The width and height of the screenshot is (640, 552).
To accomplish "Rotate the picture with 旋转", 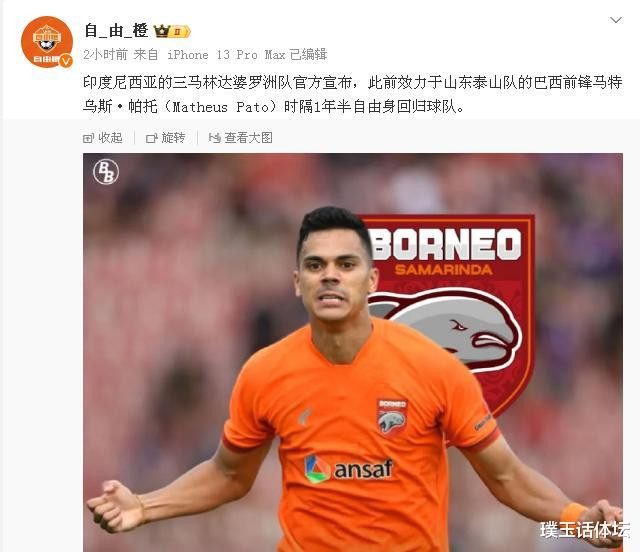I will [166, 138].
